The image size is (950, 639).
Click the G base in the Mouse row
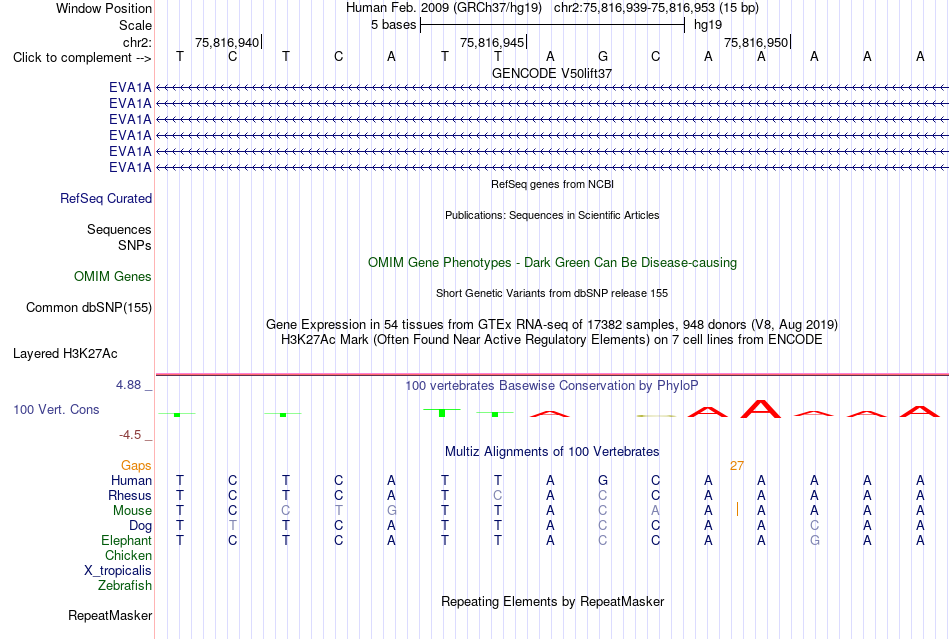[391, 511]
